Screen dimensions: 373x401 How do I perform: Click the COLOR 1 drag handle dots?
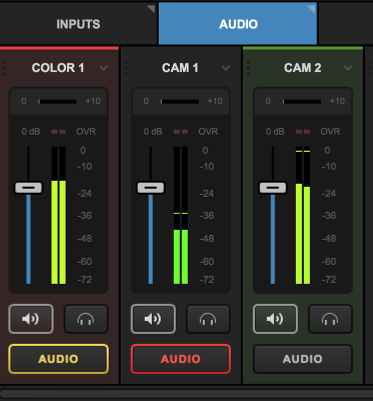click(x=4, y=68)
